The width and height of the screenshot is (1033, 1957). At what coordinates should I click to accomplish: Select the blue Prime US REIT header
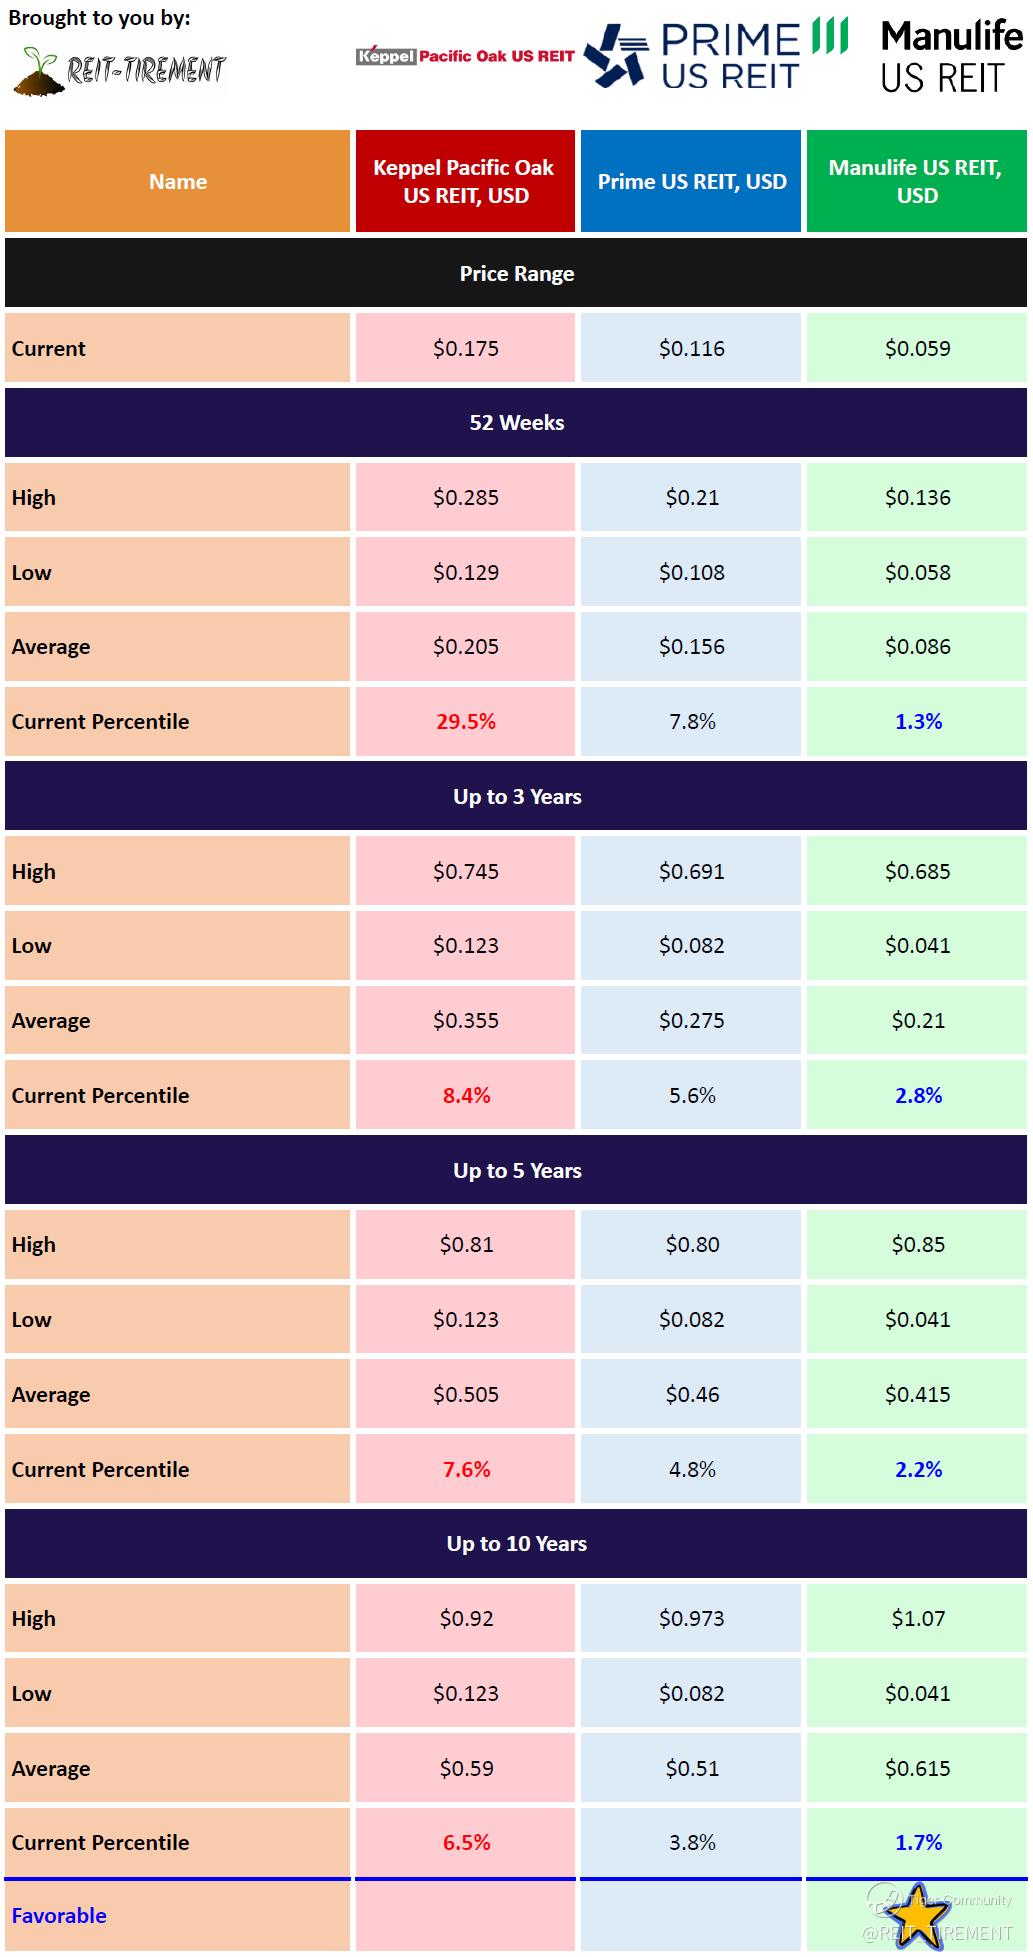[x=691, y=181]
